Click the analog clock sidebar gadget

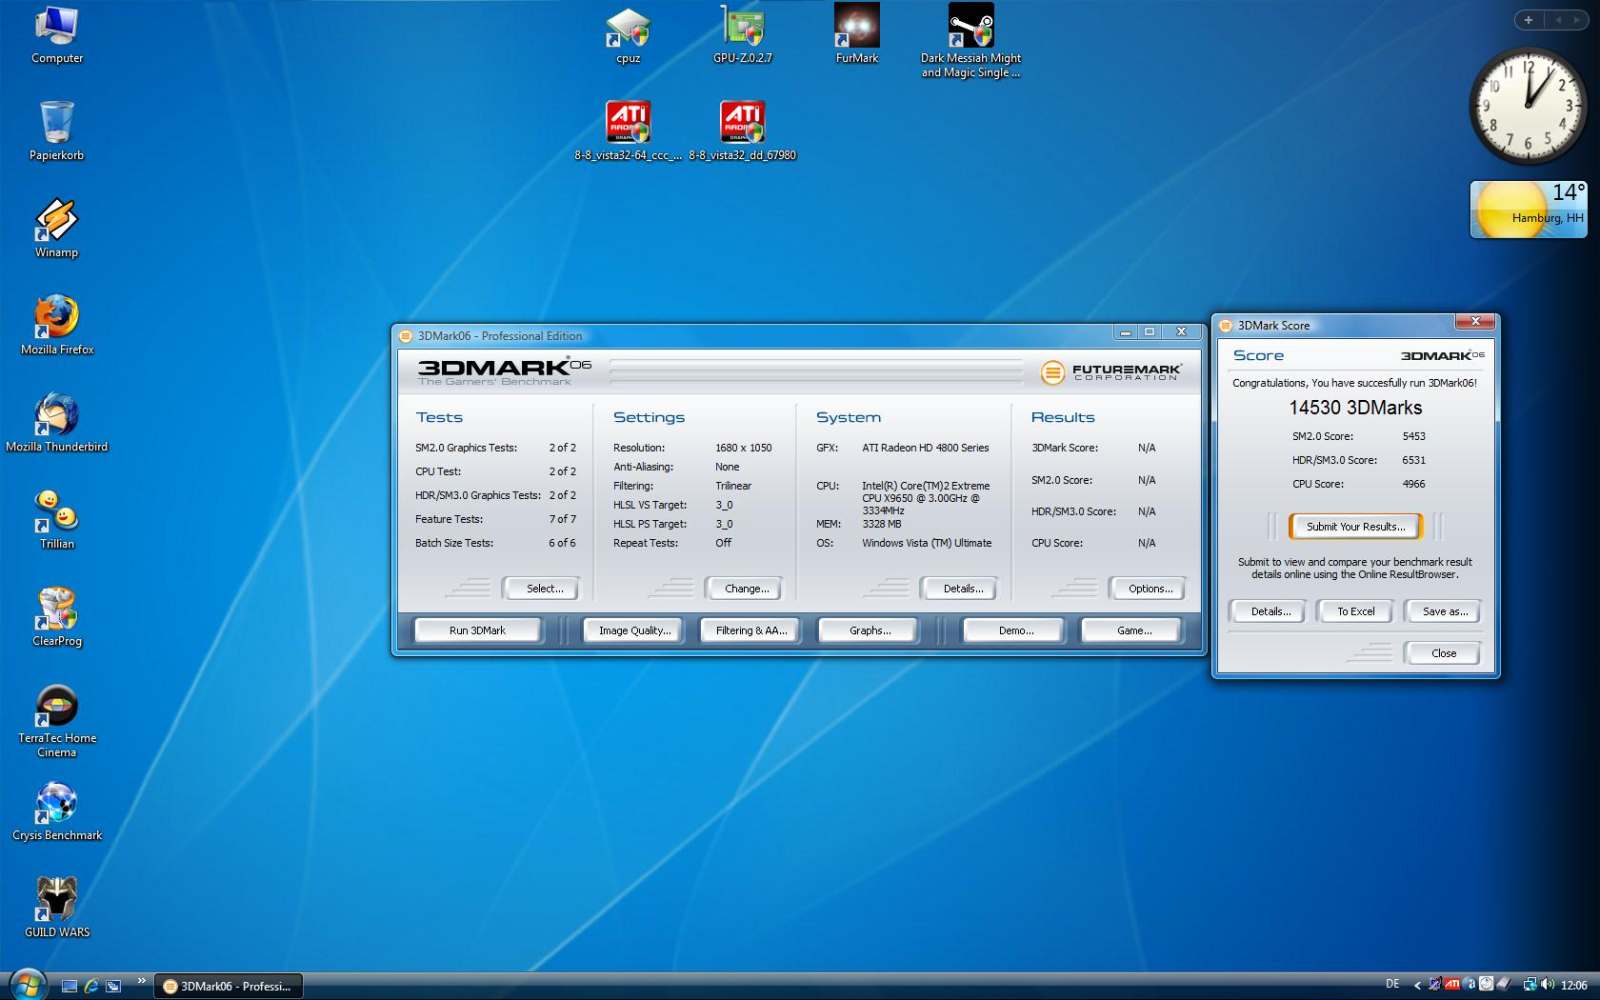(1528, 106)
